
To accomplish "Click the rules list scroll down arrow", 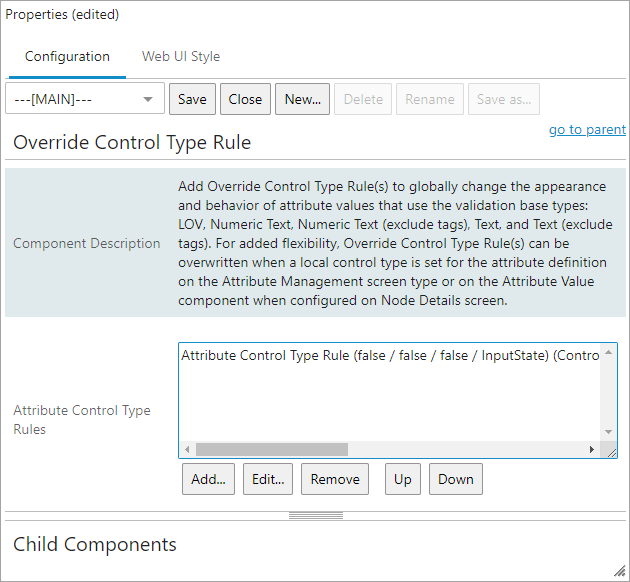I will point(608,432).
